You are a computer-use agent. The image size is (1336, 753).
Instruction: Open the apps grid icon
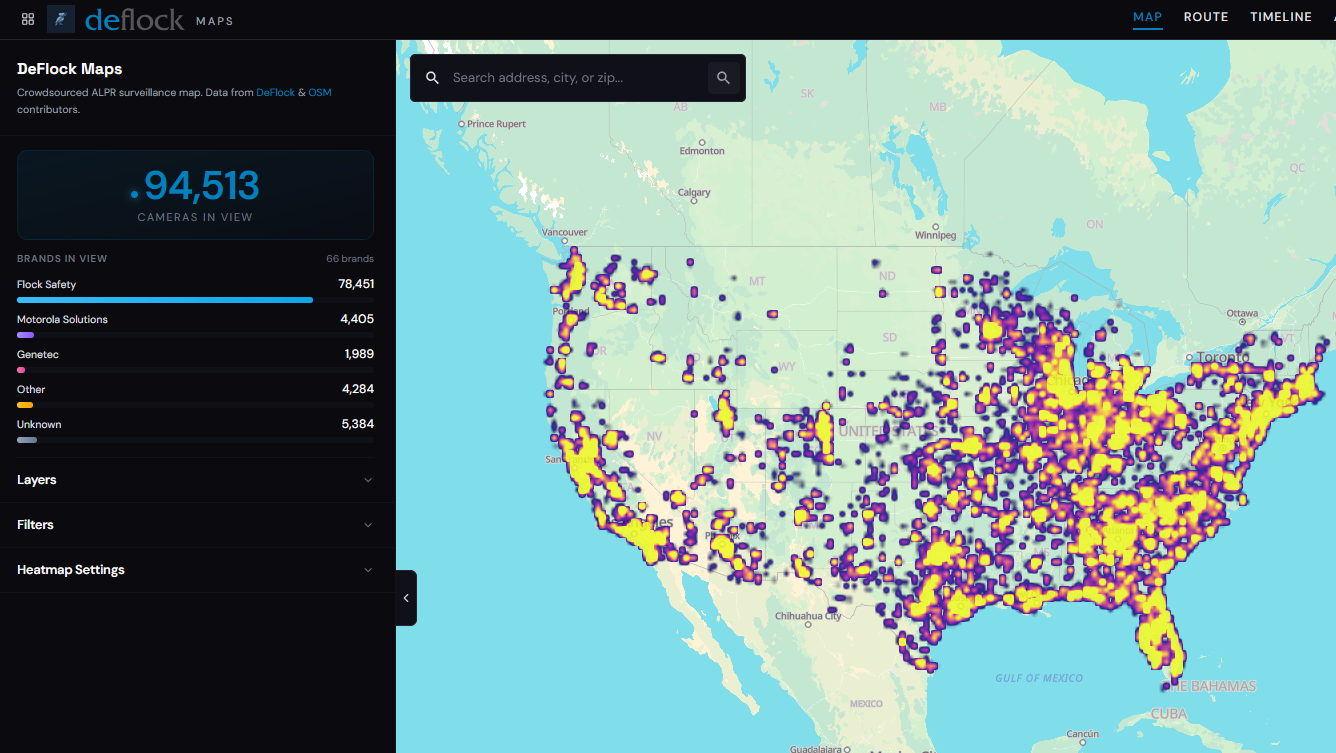pyautogui.click(x=28, y=19)
